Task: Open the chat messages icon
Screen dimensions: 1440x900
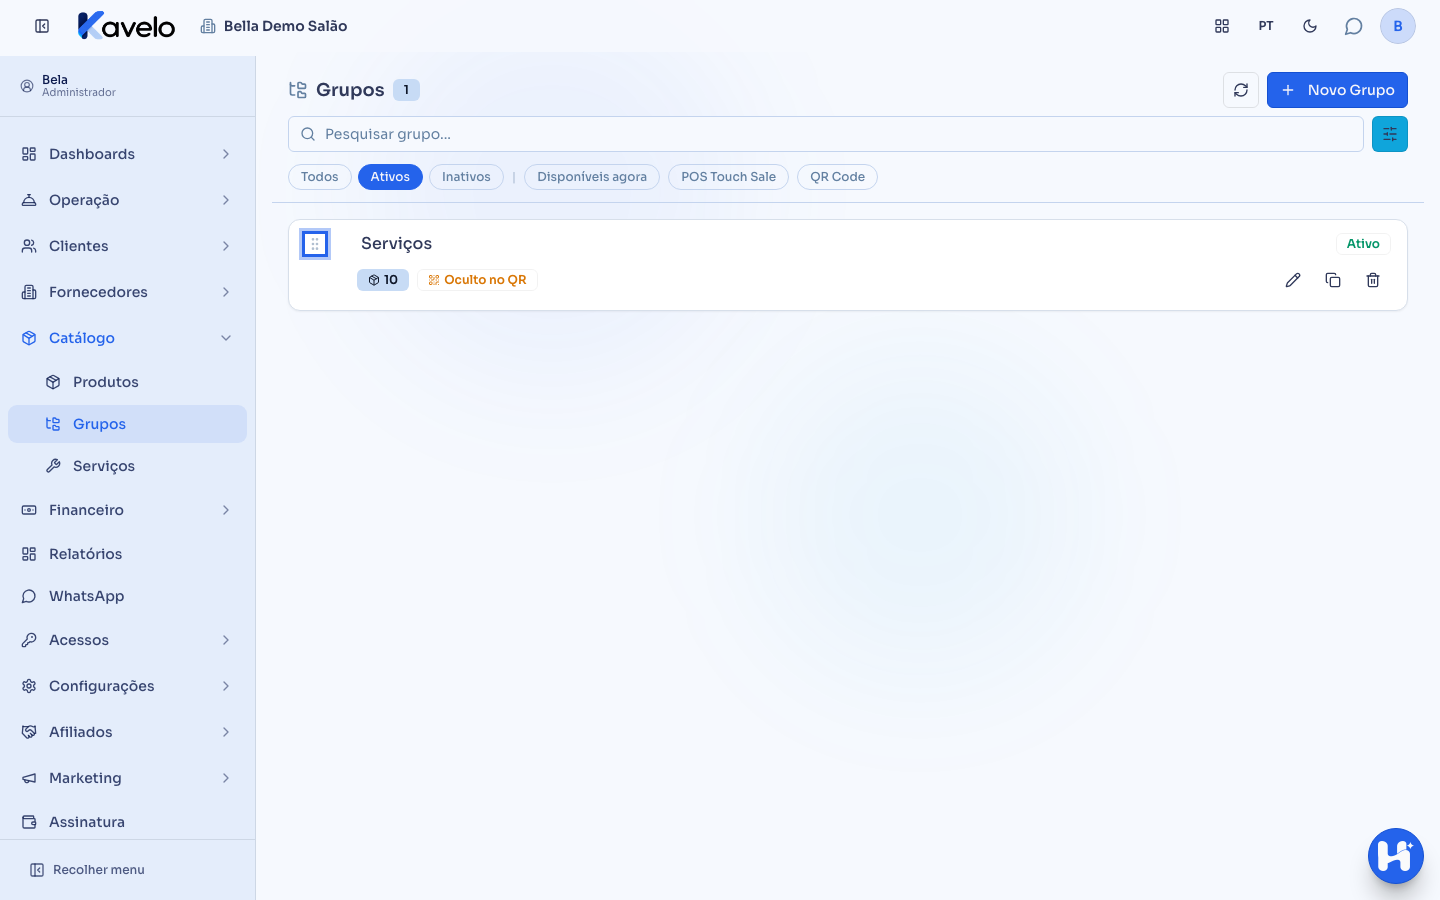Action: coord(1354,26)
